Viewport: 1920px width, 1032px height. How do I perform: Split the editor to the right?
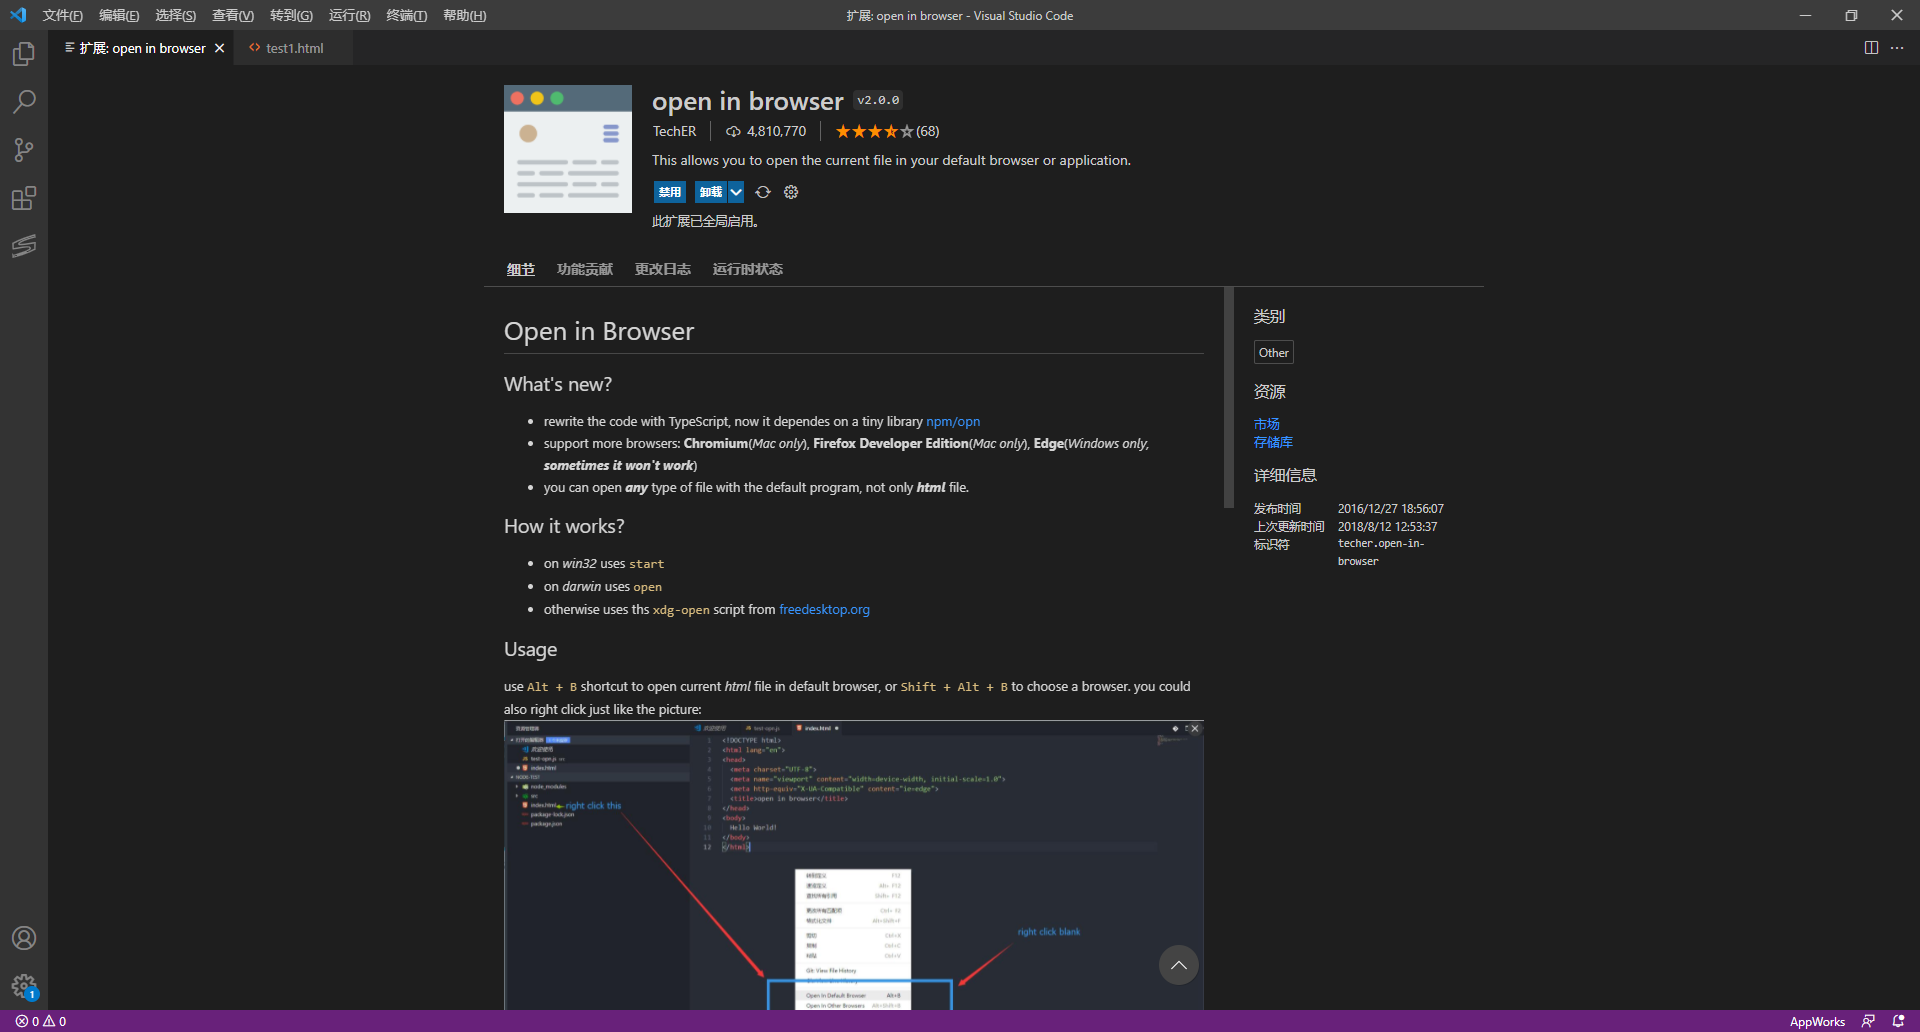click(x=1871, y=48)
